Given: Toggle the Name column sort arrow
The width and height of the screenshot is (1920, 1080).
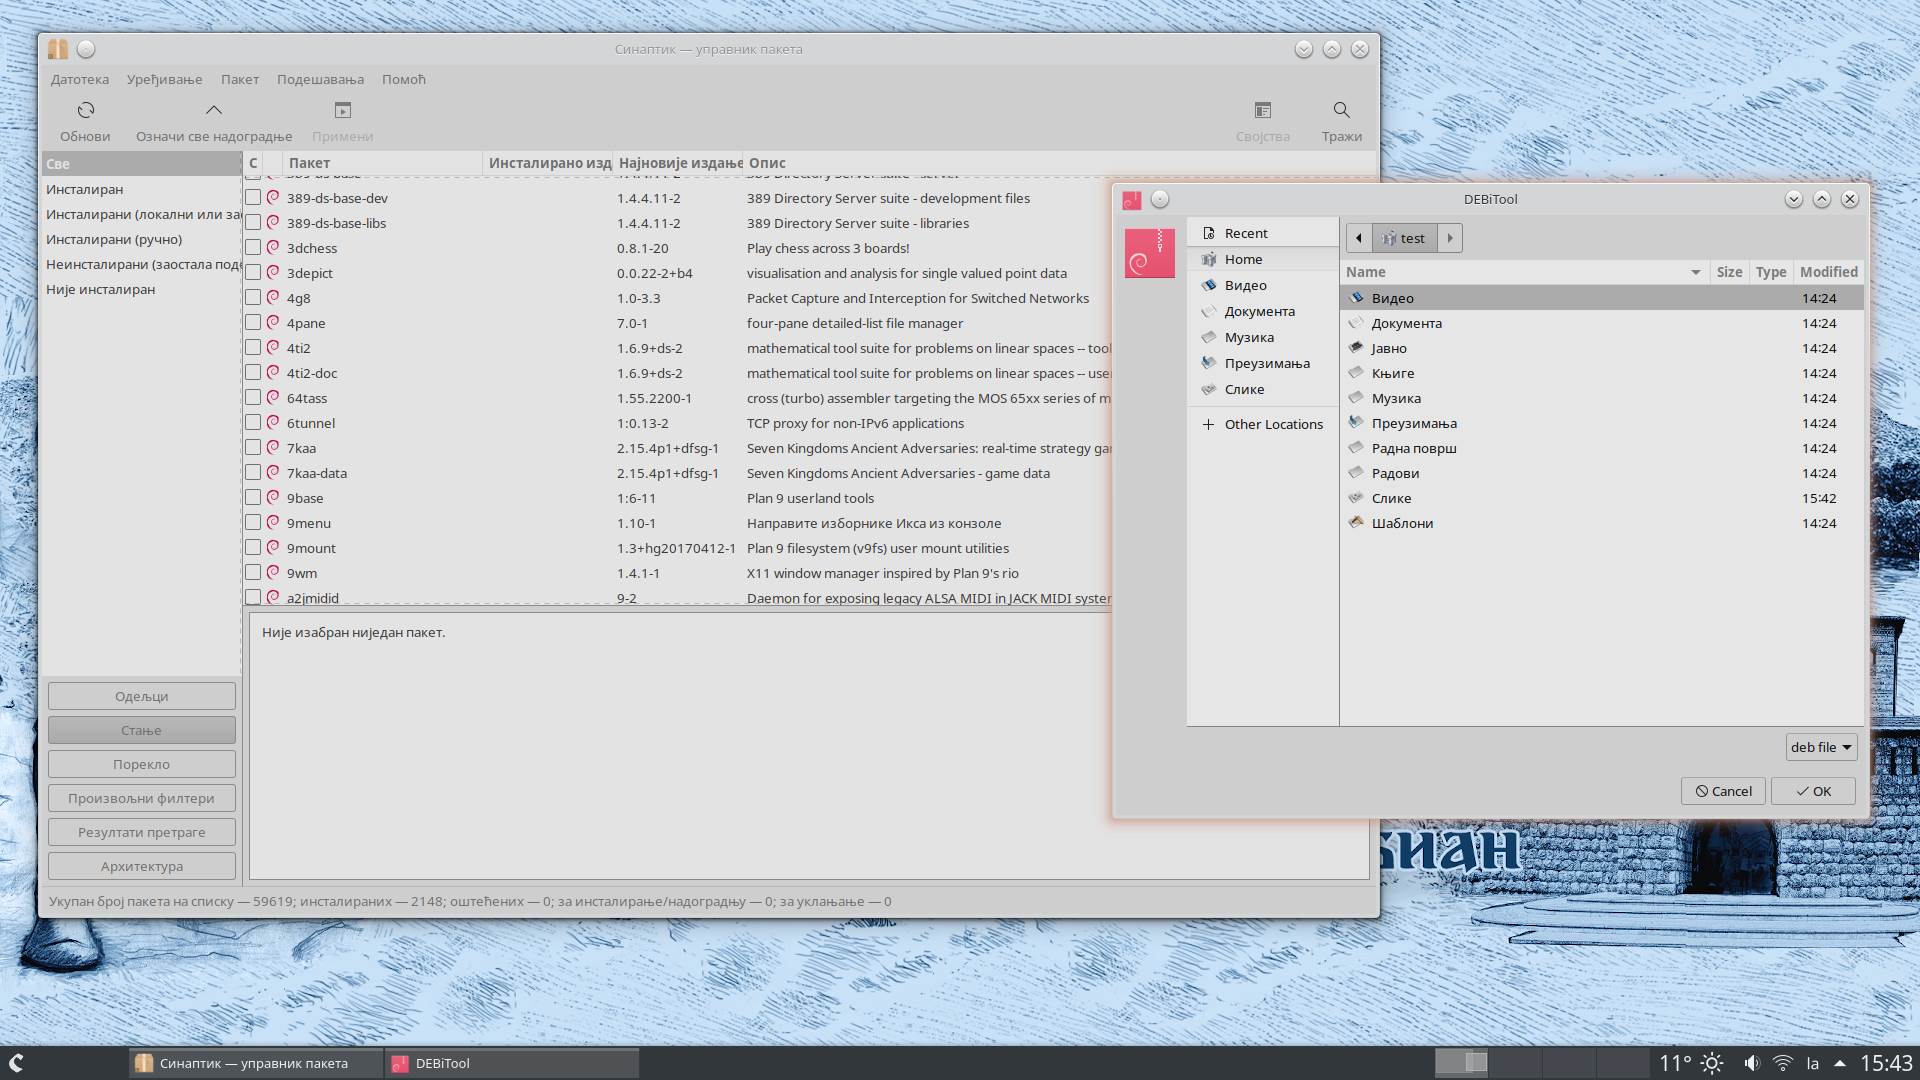Looking at the screenshot, I should pyautogui.click(x=1694, y=271).
